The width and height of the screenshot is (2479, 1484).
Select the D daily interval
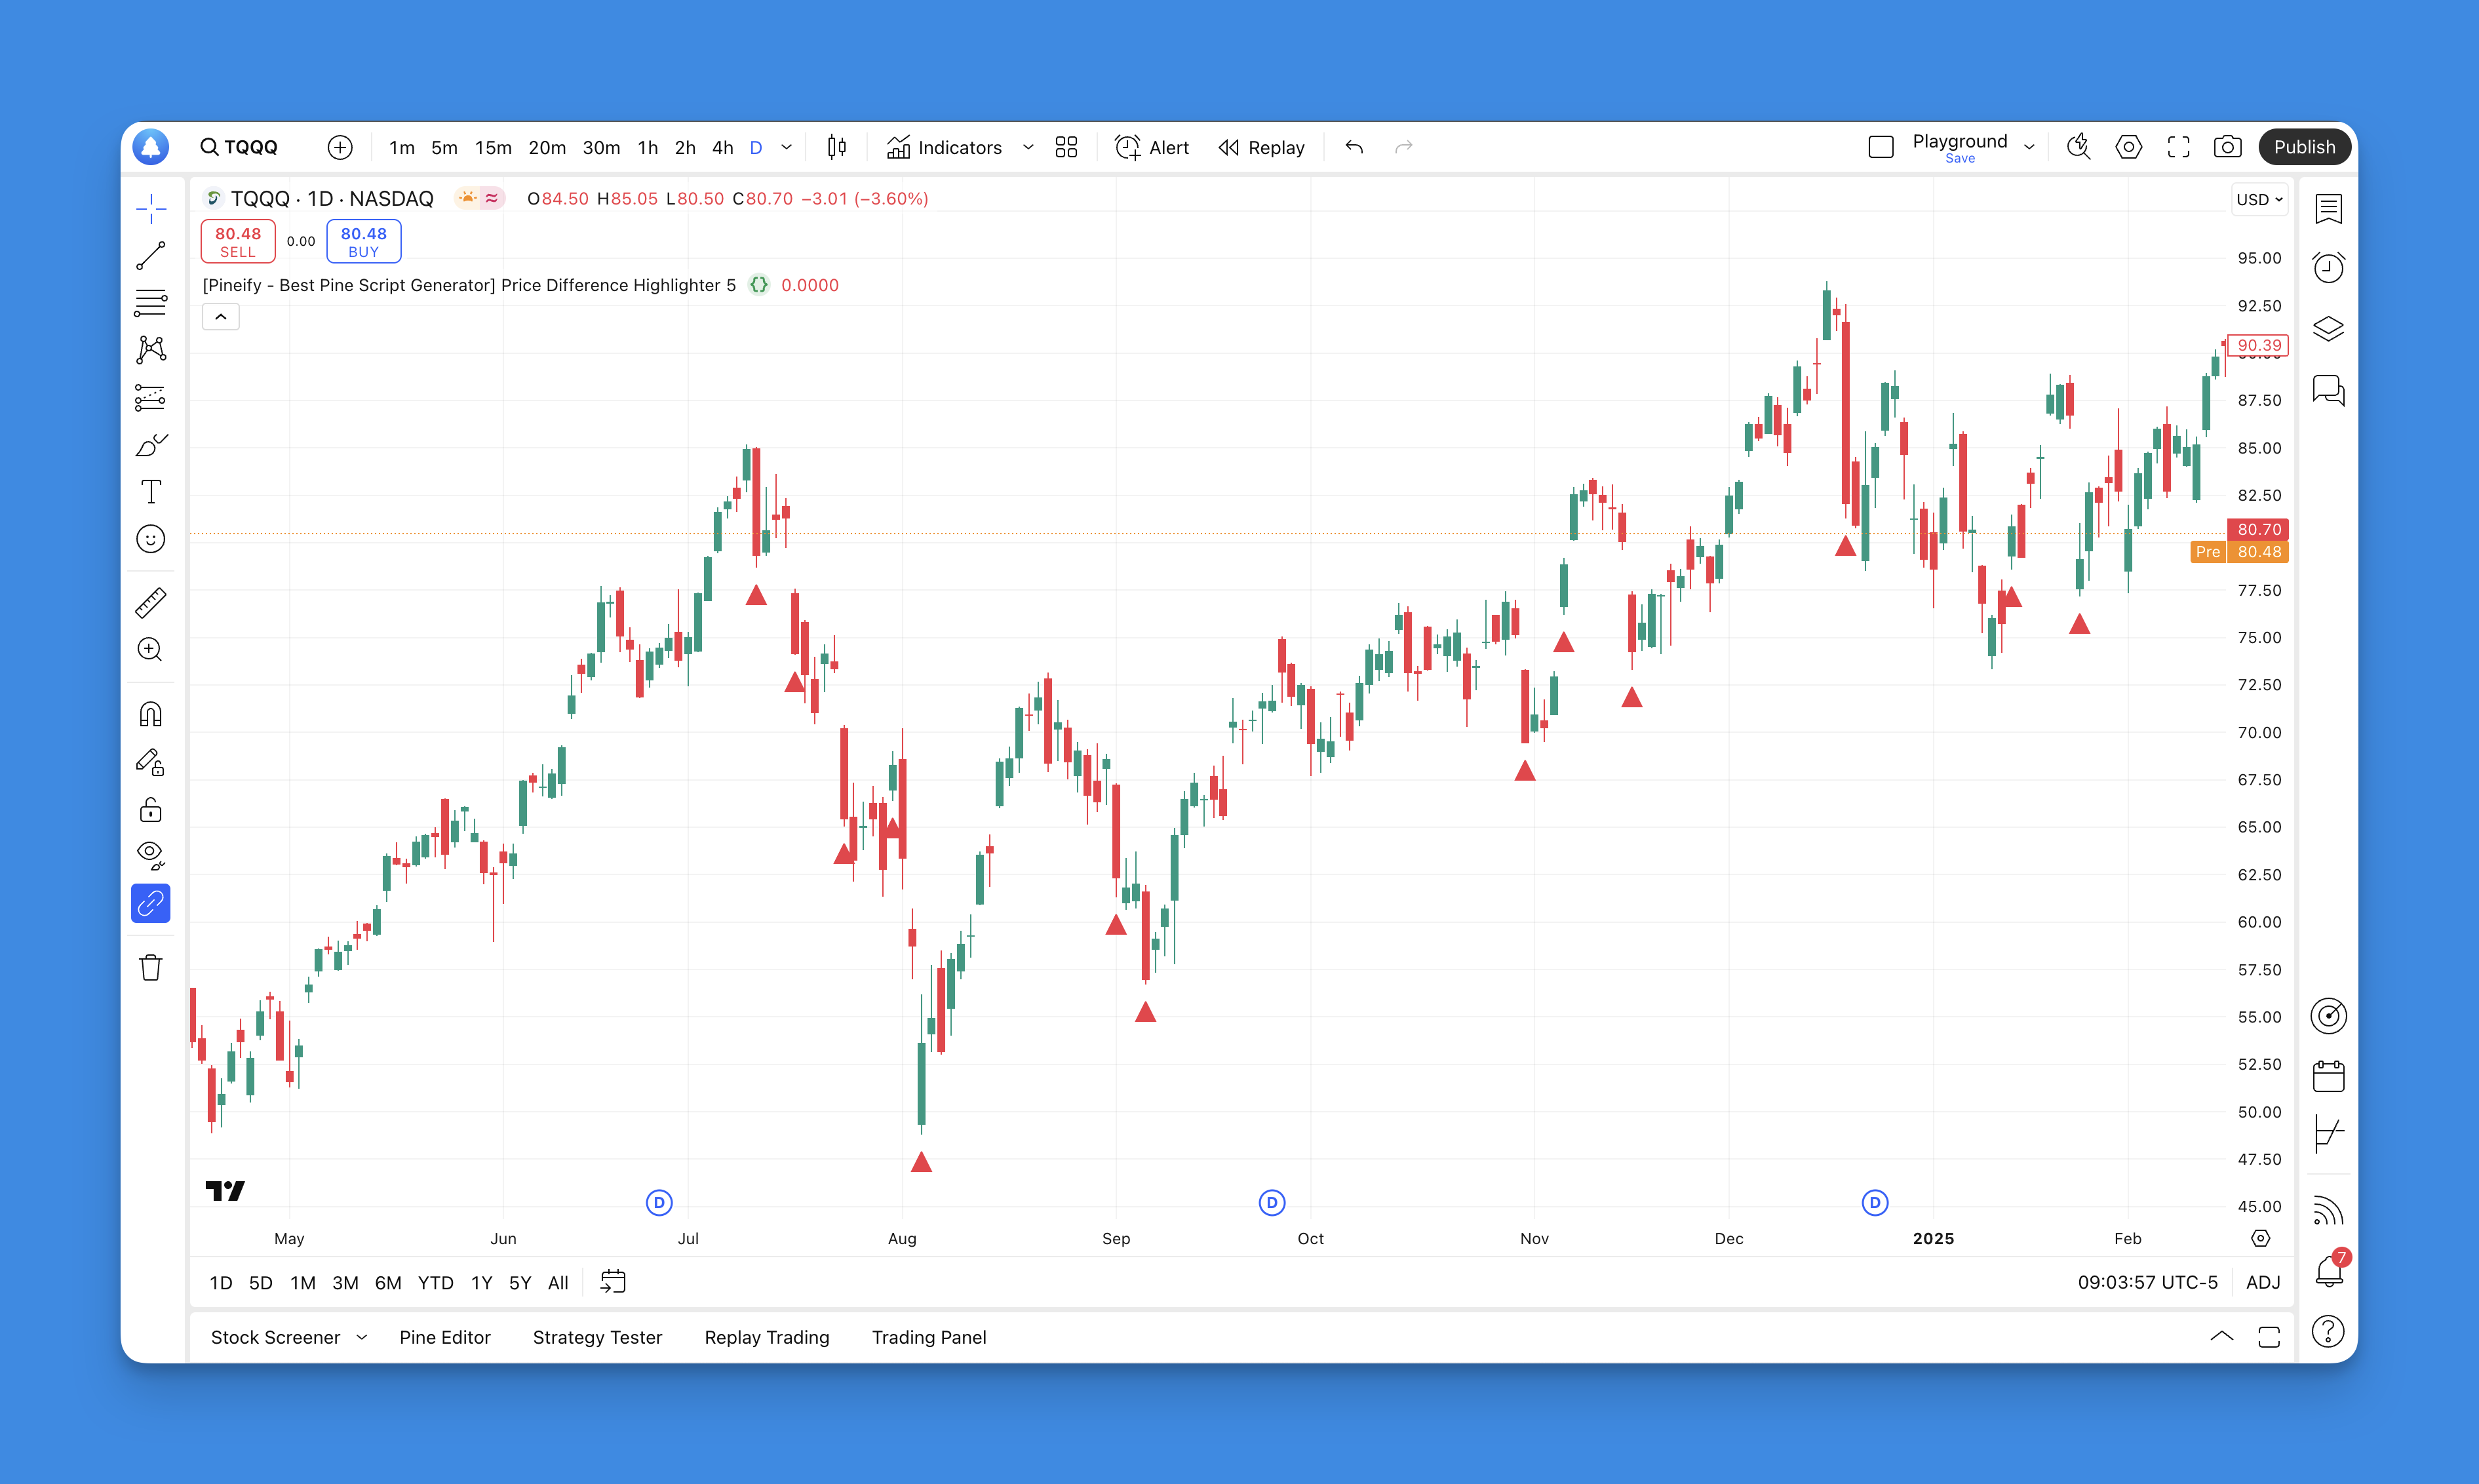coord(756,147)
